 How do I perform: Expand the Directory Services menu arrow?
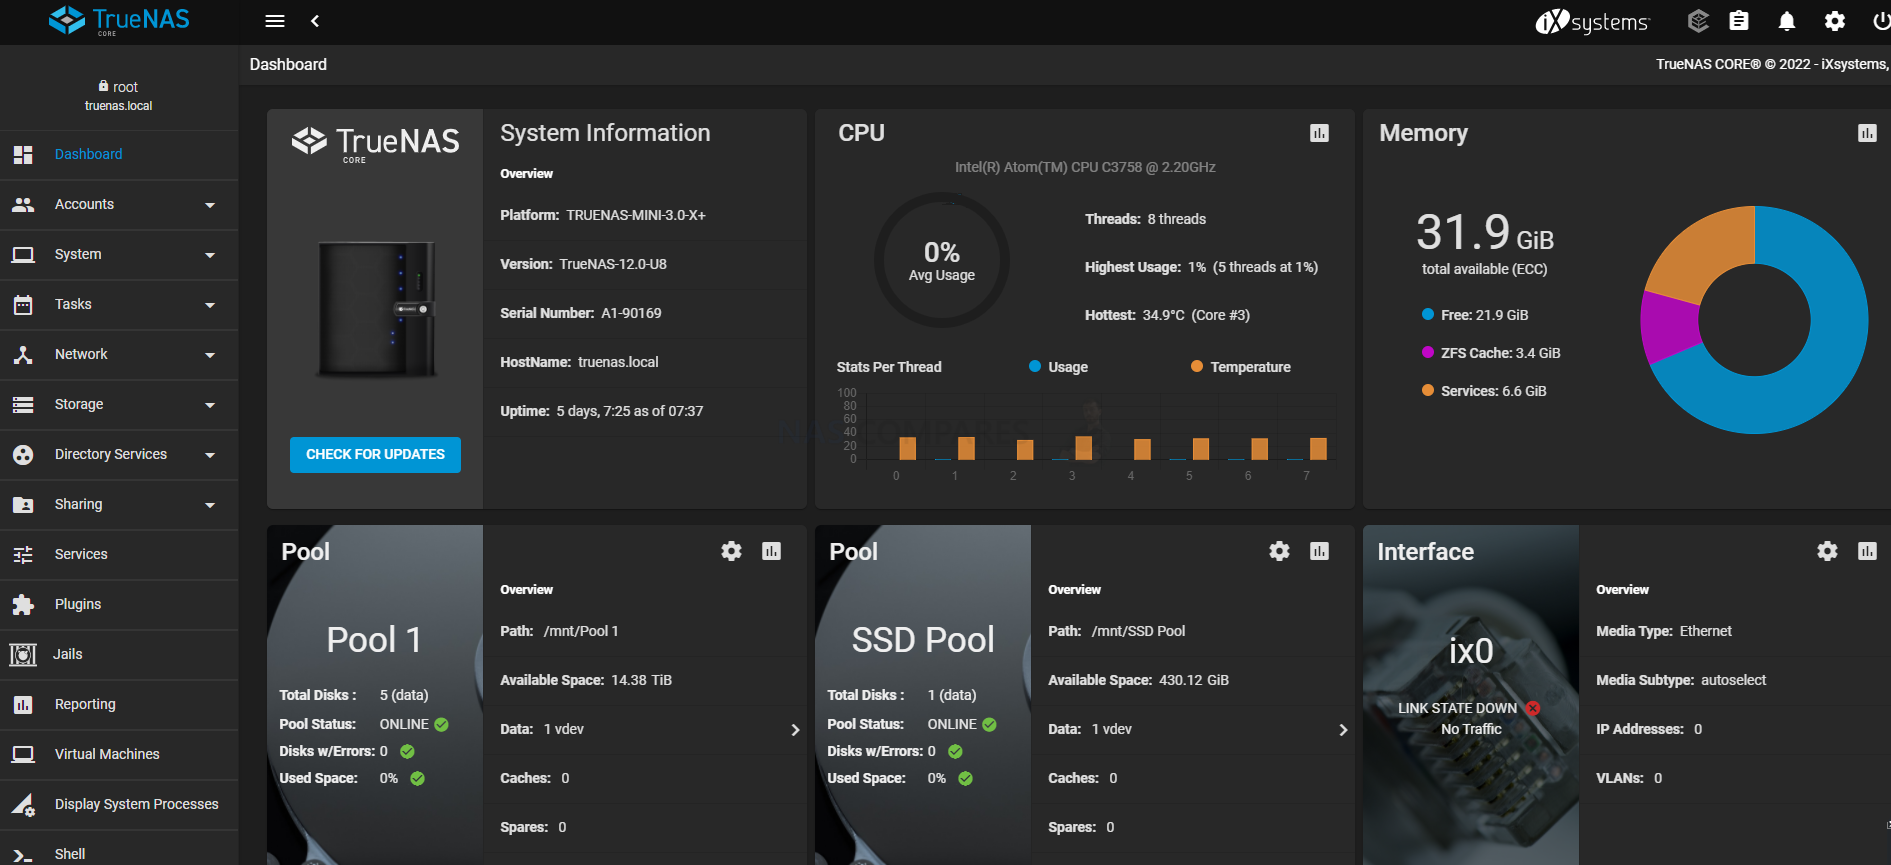tap(210, 455)
